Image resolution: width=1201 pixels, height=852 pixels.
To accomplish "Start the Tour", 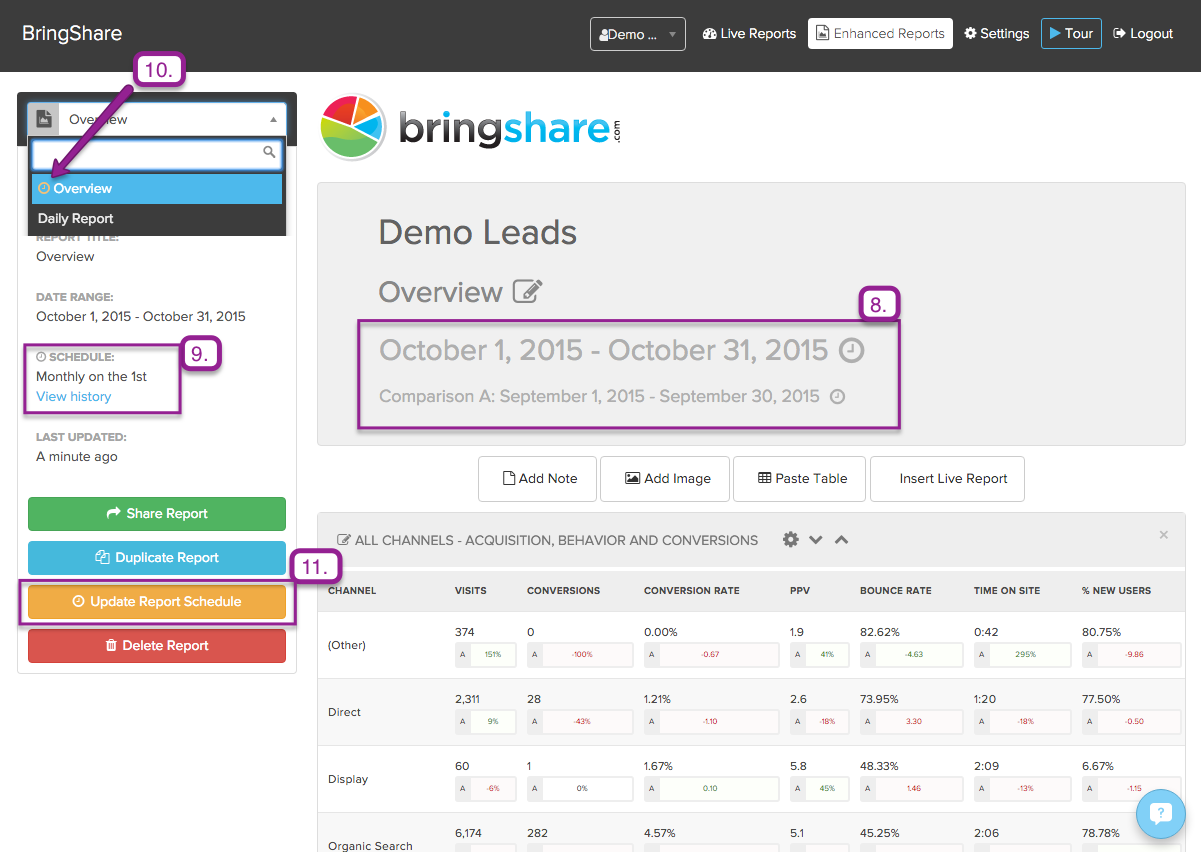I will (1071, 34).
